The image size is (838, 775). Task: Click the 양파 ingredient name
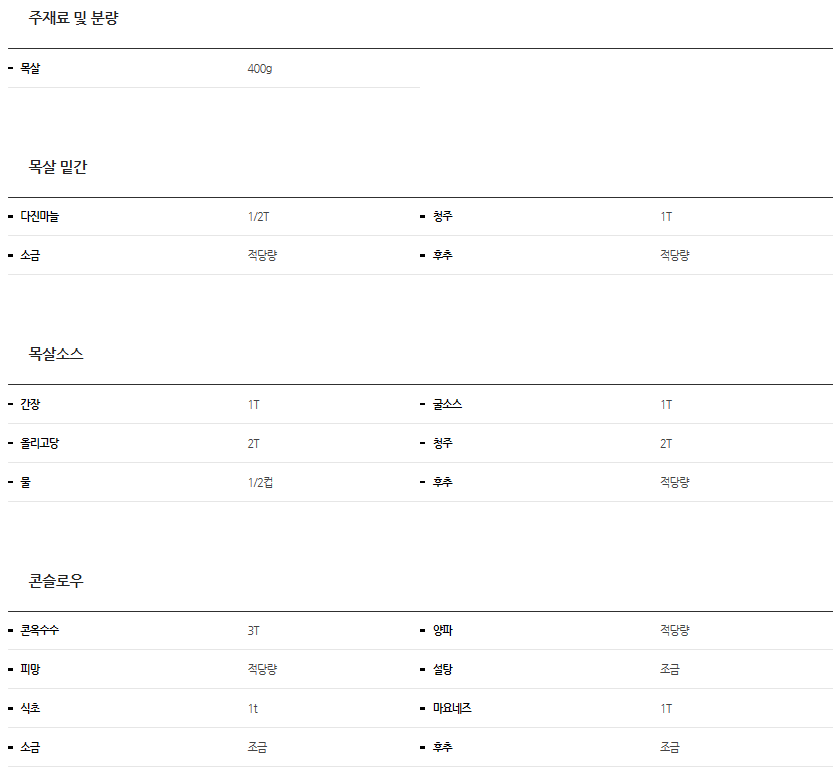[x=443, y=631]
